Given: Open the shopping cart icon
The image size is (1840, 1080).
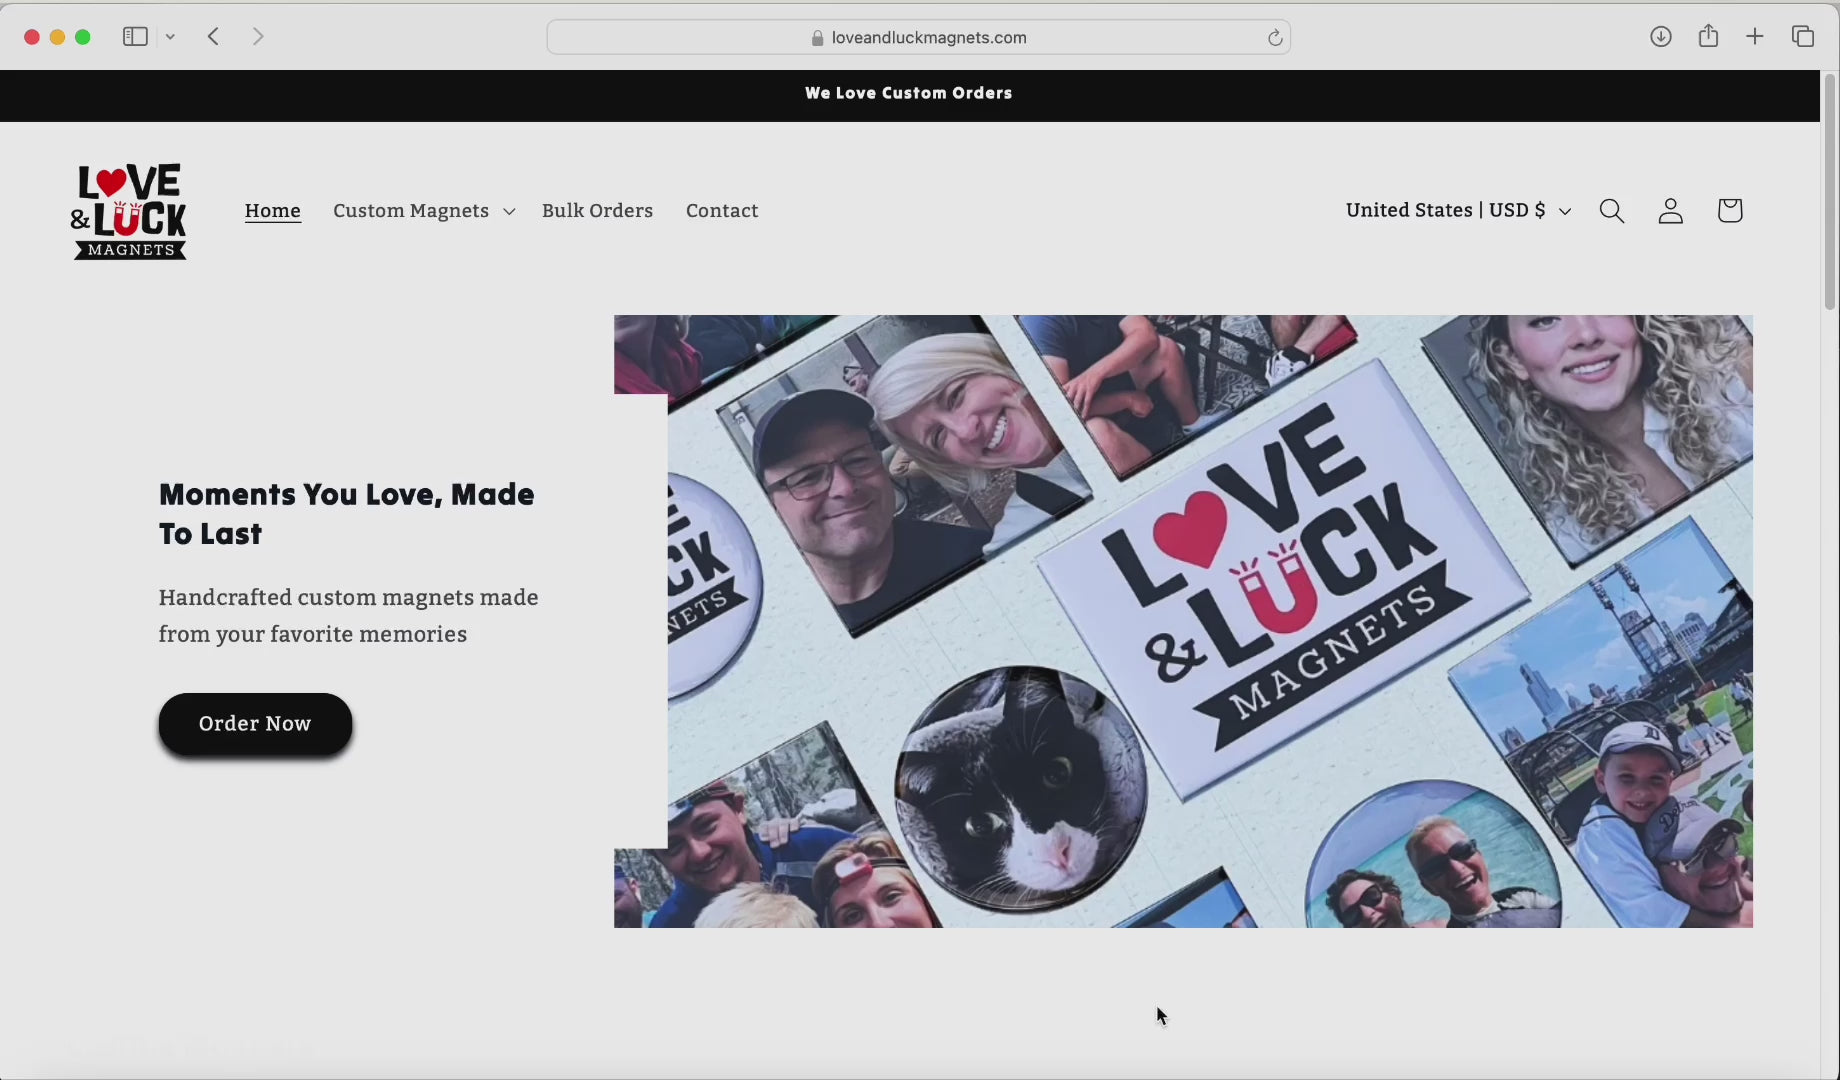Looking at the screenshot, I should 1730,210.
